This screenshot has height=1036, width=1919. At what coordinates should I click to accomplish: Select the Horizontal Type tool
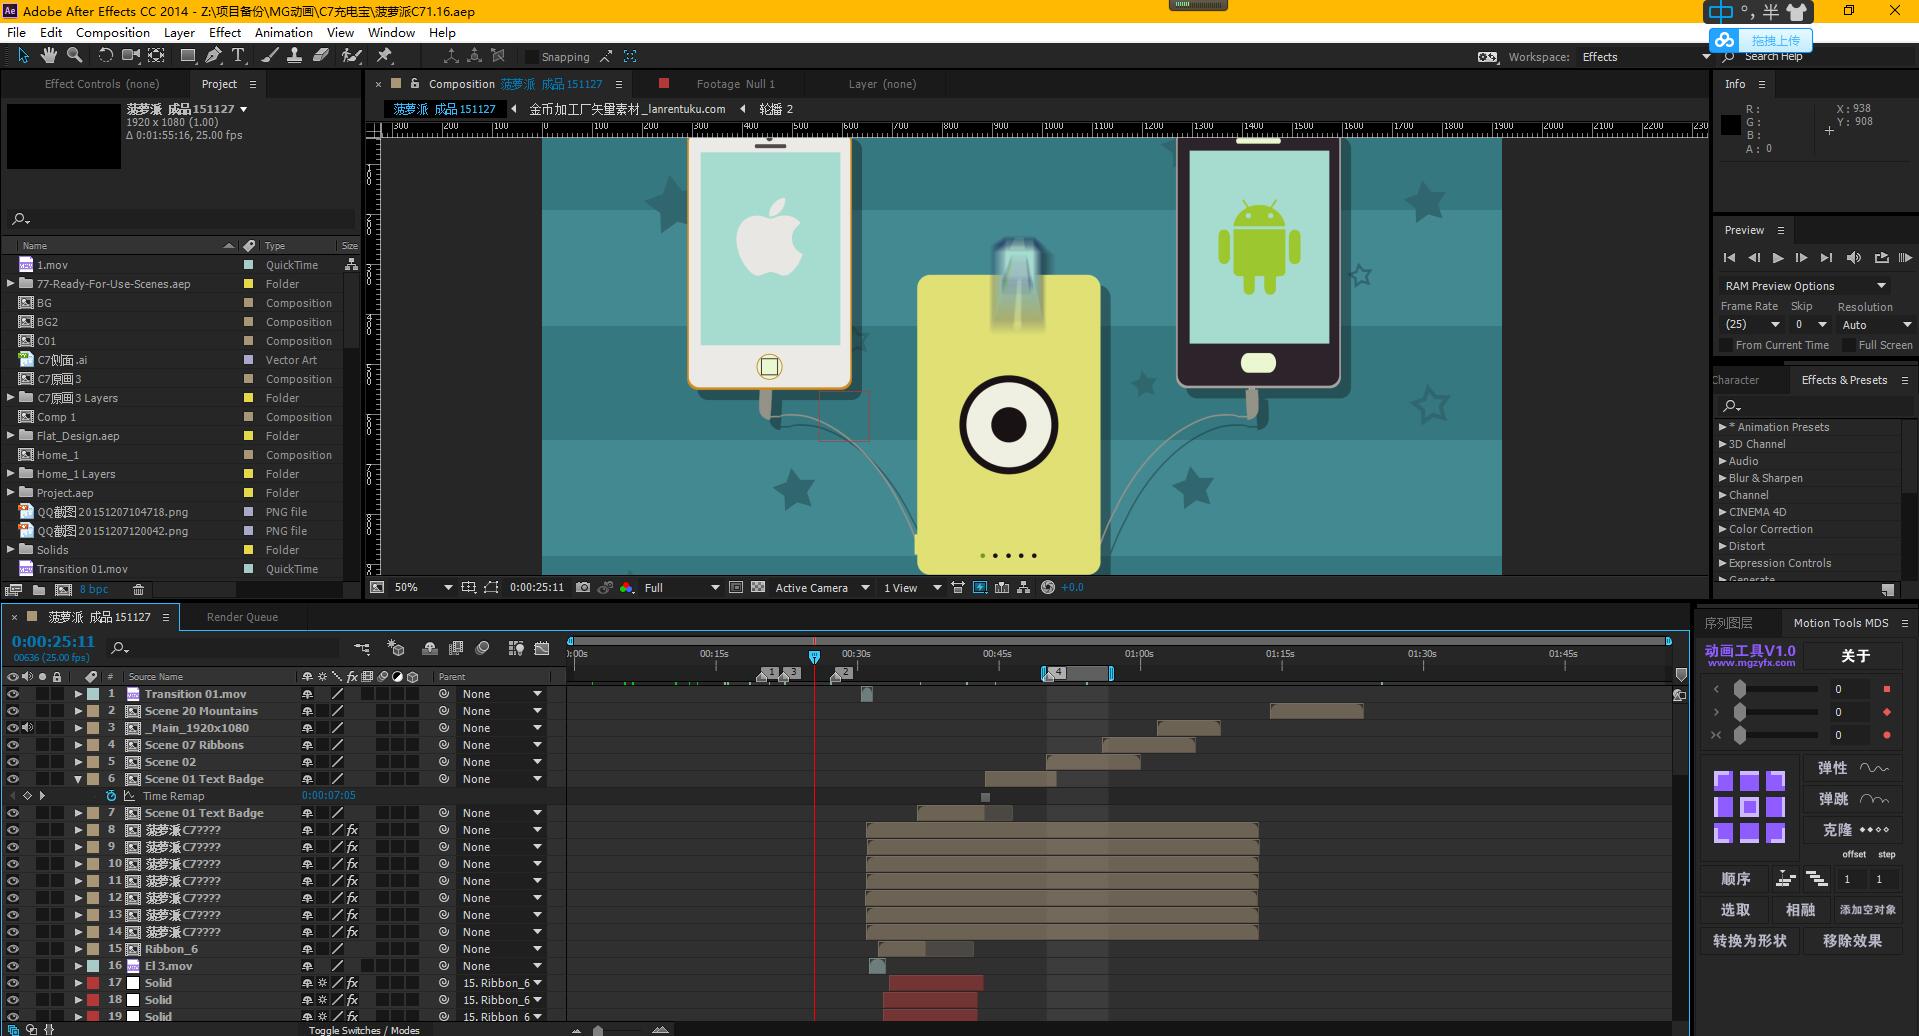click(x=238, y=56)
